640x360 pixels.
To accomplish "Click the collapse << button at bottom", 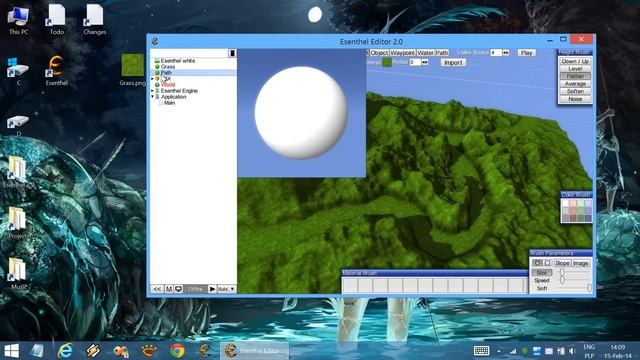I will (157, 289).
